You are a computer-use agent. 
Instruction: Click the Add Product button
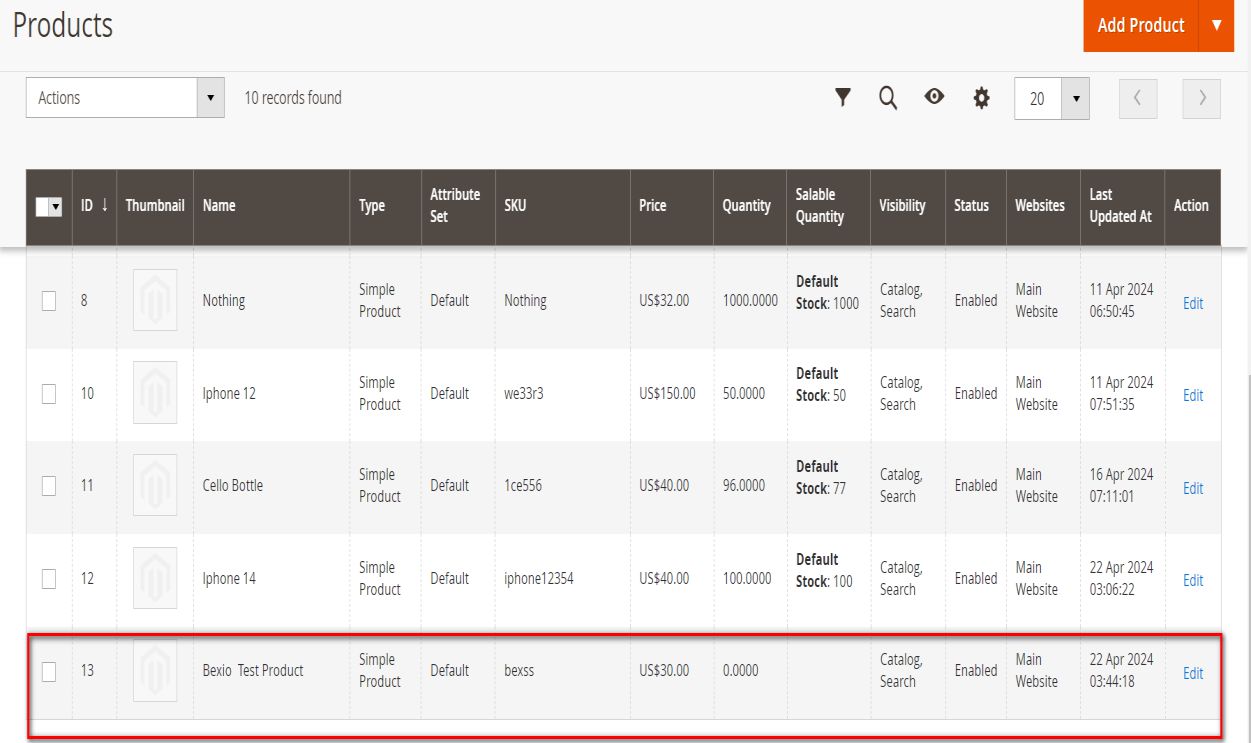tap(1140, 25)
